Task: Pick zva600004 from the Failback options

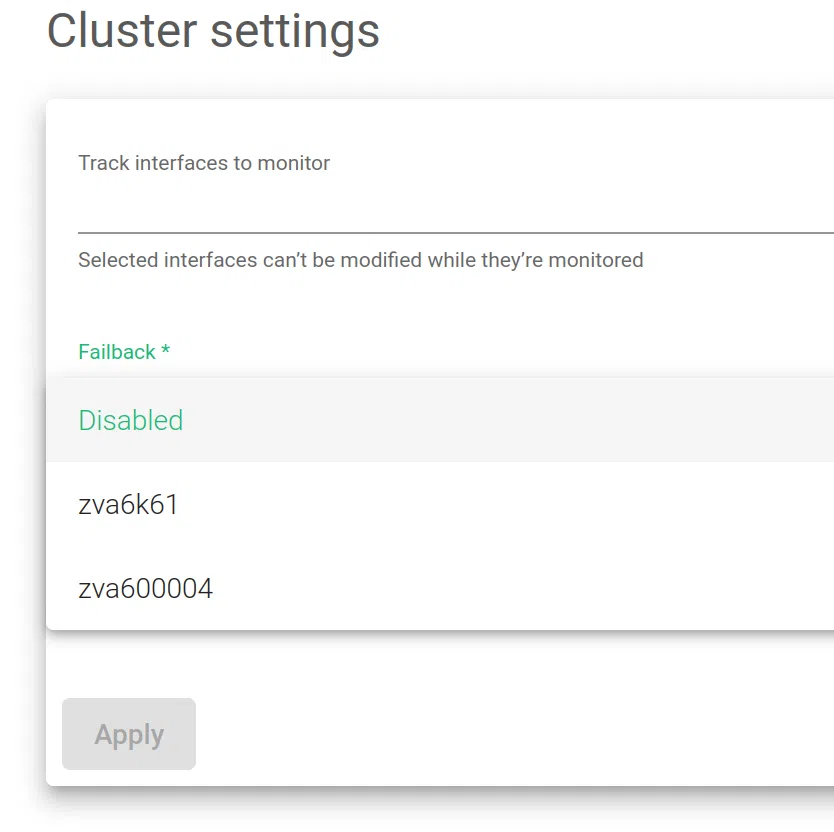Action: 146,588
